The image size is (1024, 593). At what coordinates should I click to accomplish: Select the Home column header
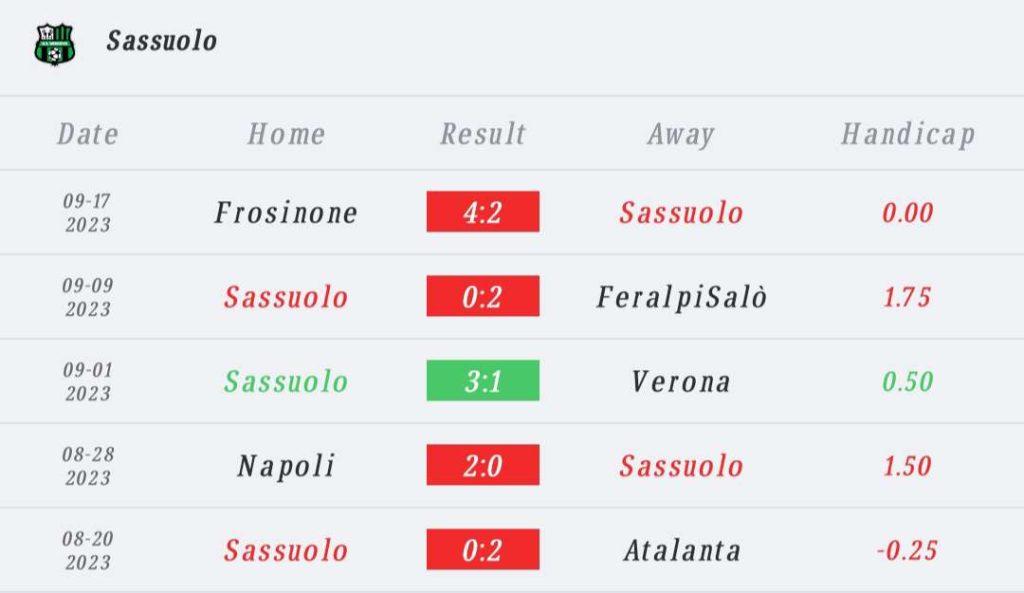(x=286, y=134)
